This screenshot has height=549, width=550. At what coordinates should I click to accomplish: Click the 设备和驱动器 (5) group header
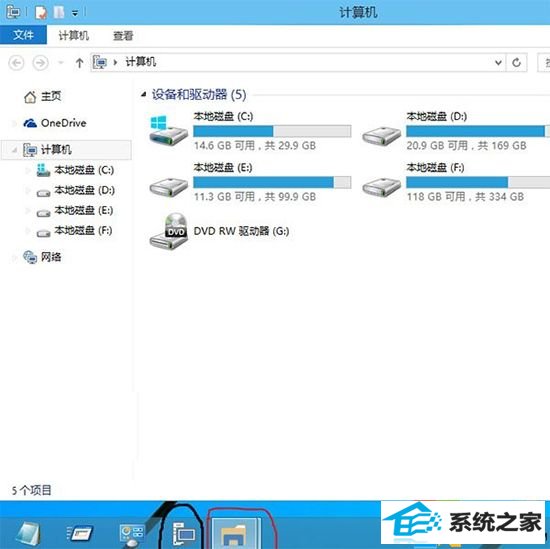pos(199,94)
